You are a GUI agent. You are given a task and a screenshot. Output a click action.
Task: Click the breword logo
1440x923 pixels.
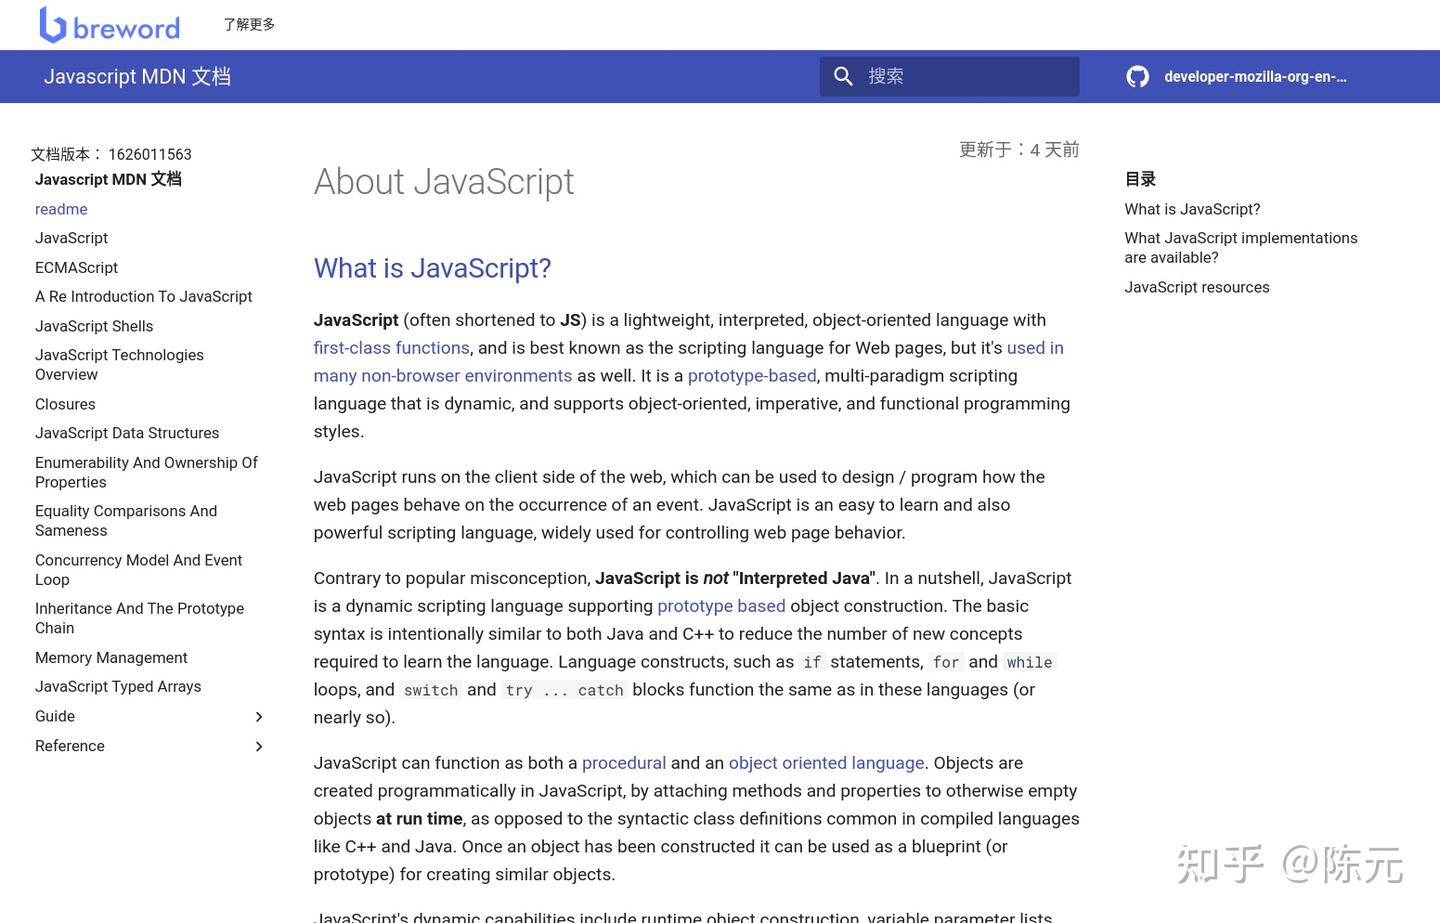click(109, 25)
